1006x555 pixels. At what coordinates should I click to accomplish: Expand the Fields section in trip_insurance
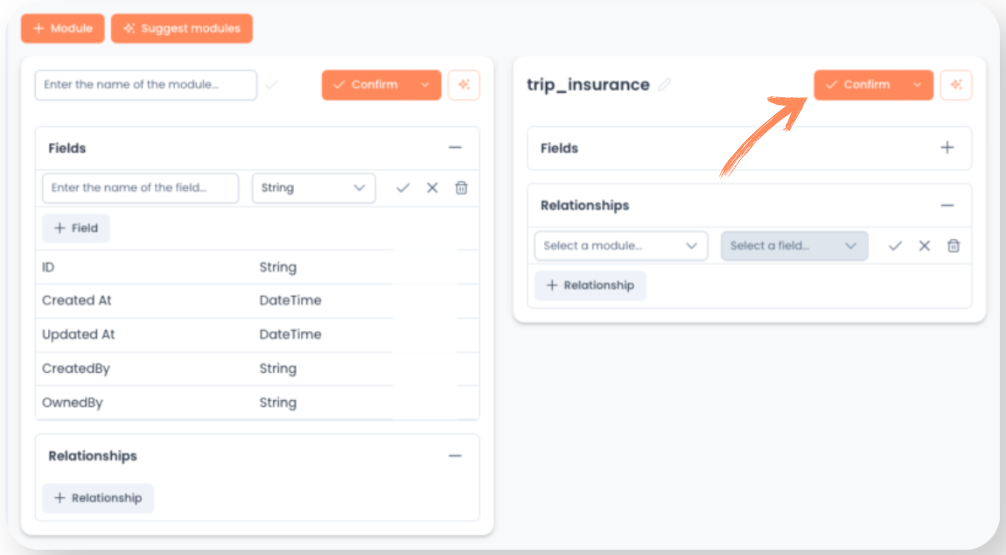947,148
